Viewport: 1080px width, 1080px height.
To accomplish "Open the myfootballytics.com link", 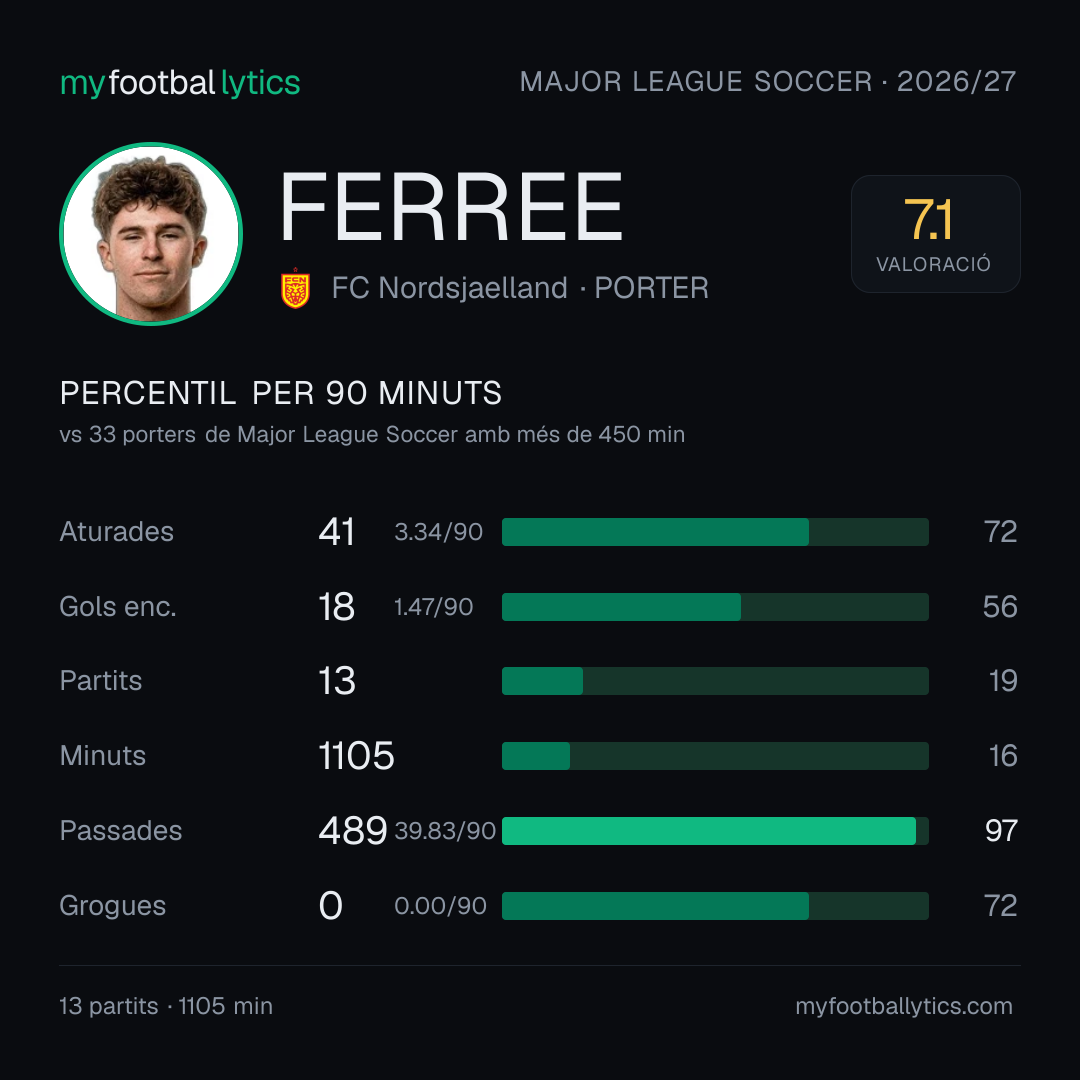I will [x=904, y=1006].
